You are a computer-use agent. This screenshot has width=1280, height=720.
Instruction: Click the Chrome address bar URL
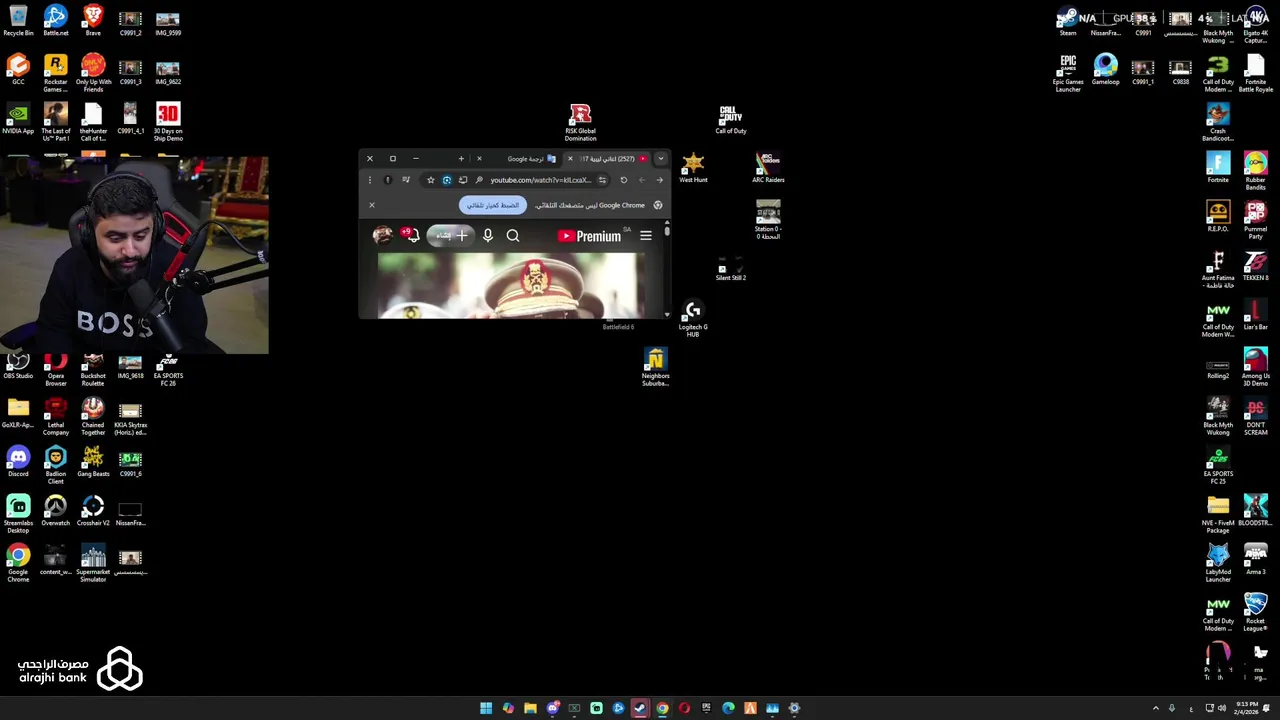tap(541, 180)
